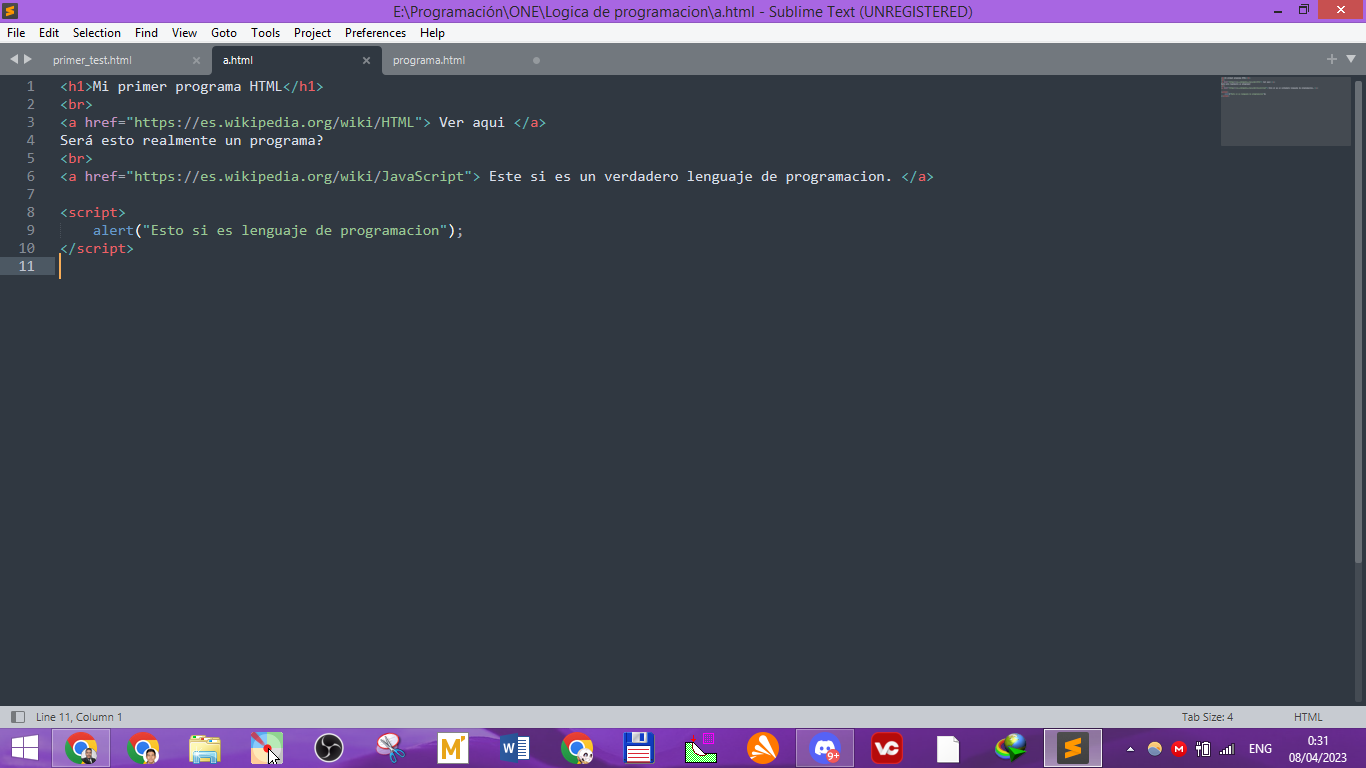Close the primer_test.html tab
This screenshot has height=768, width=1366.
(196, 60)
